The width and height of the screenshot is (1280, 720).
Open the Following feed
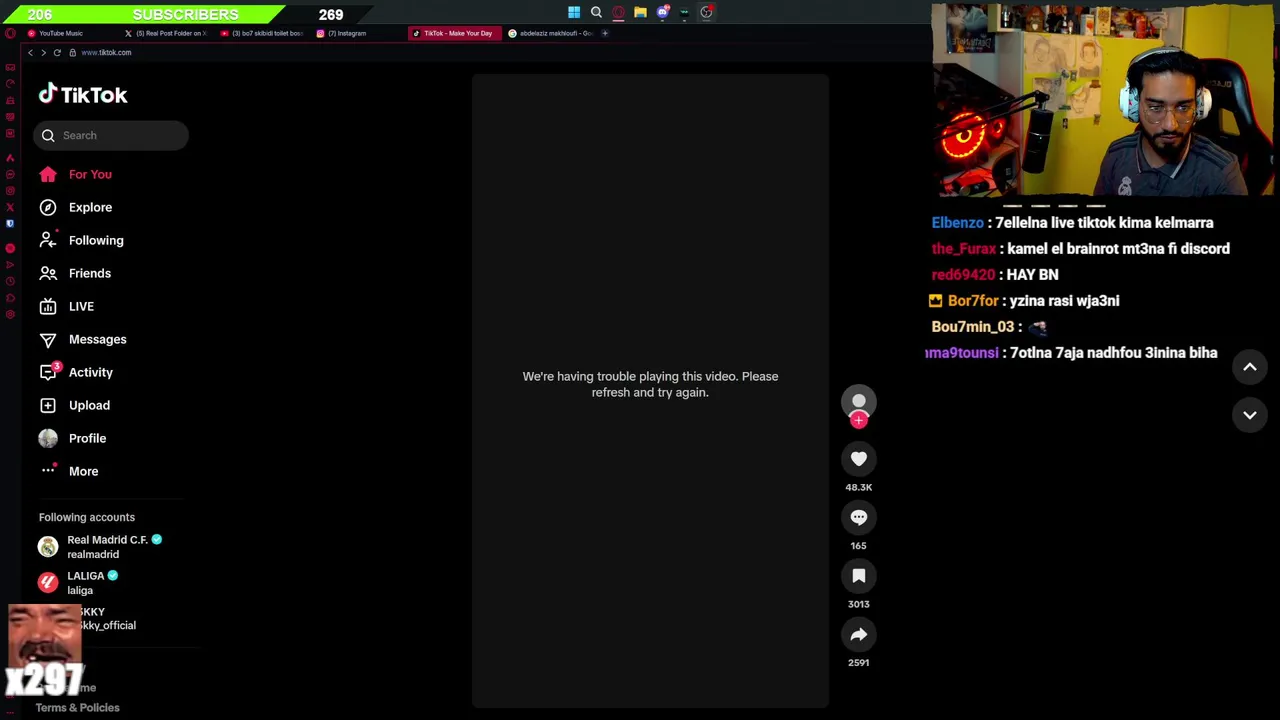(81, 240)
